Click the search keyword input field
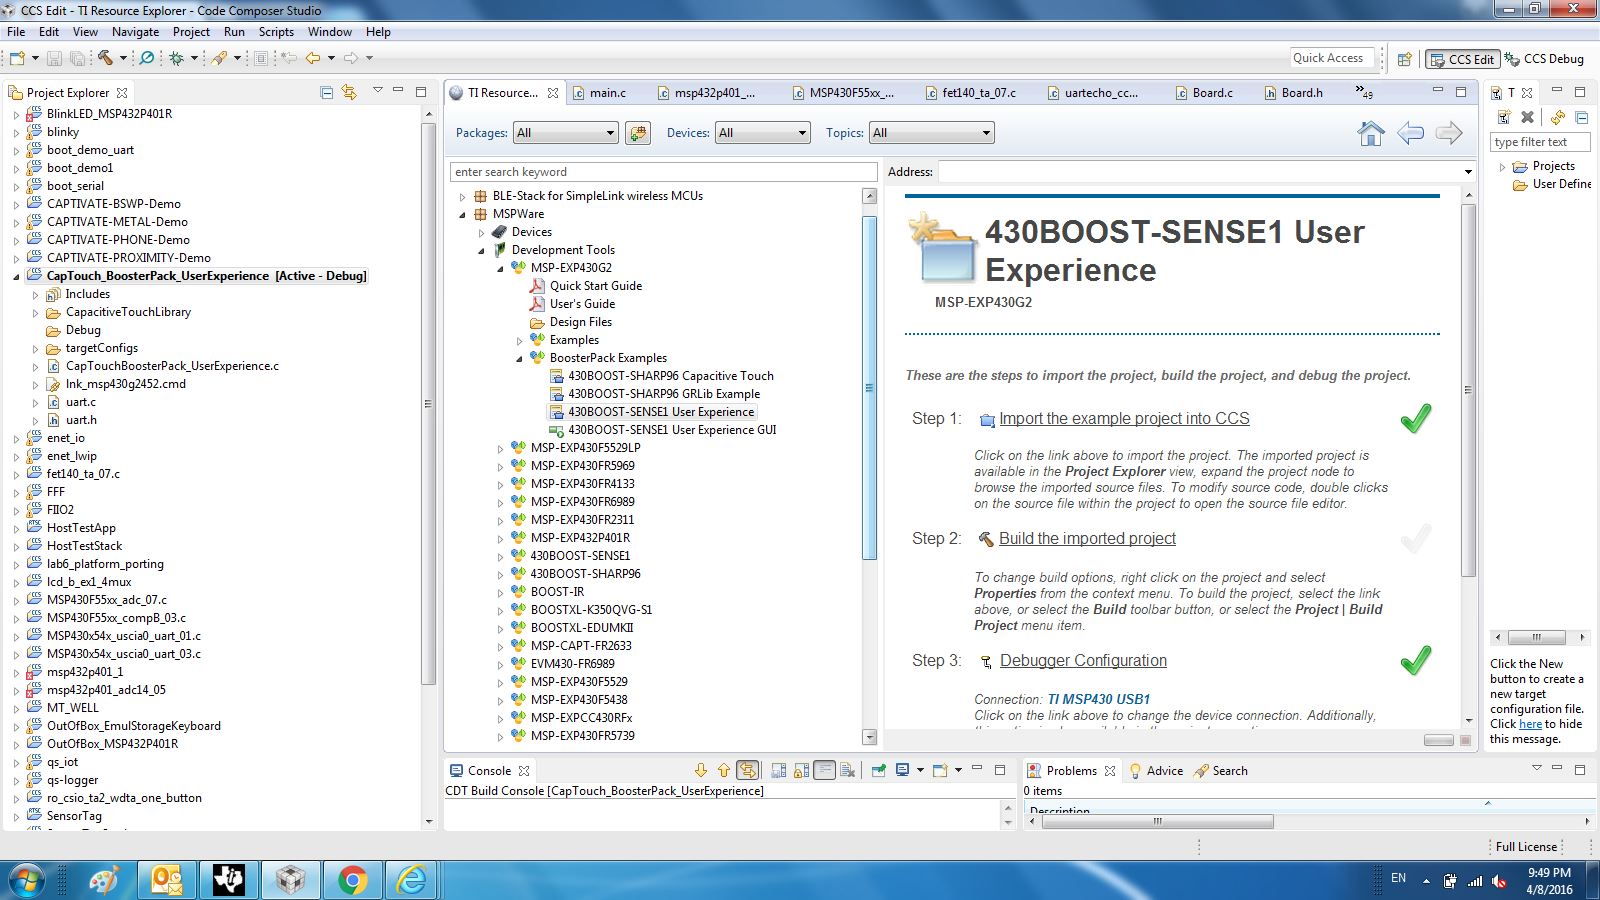 [664, 172]
